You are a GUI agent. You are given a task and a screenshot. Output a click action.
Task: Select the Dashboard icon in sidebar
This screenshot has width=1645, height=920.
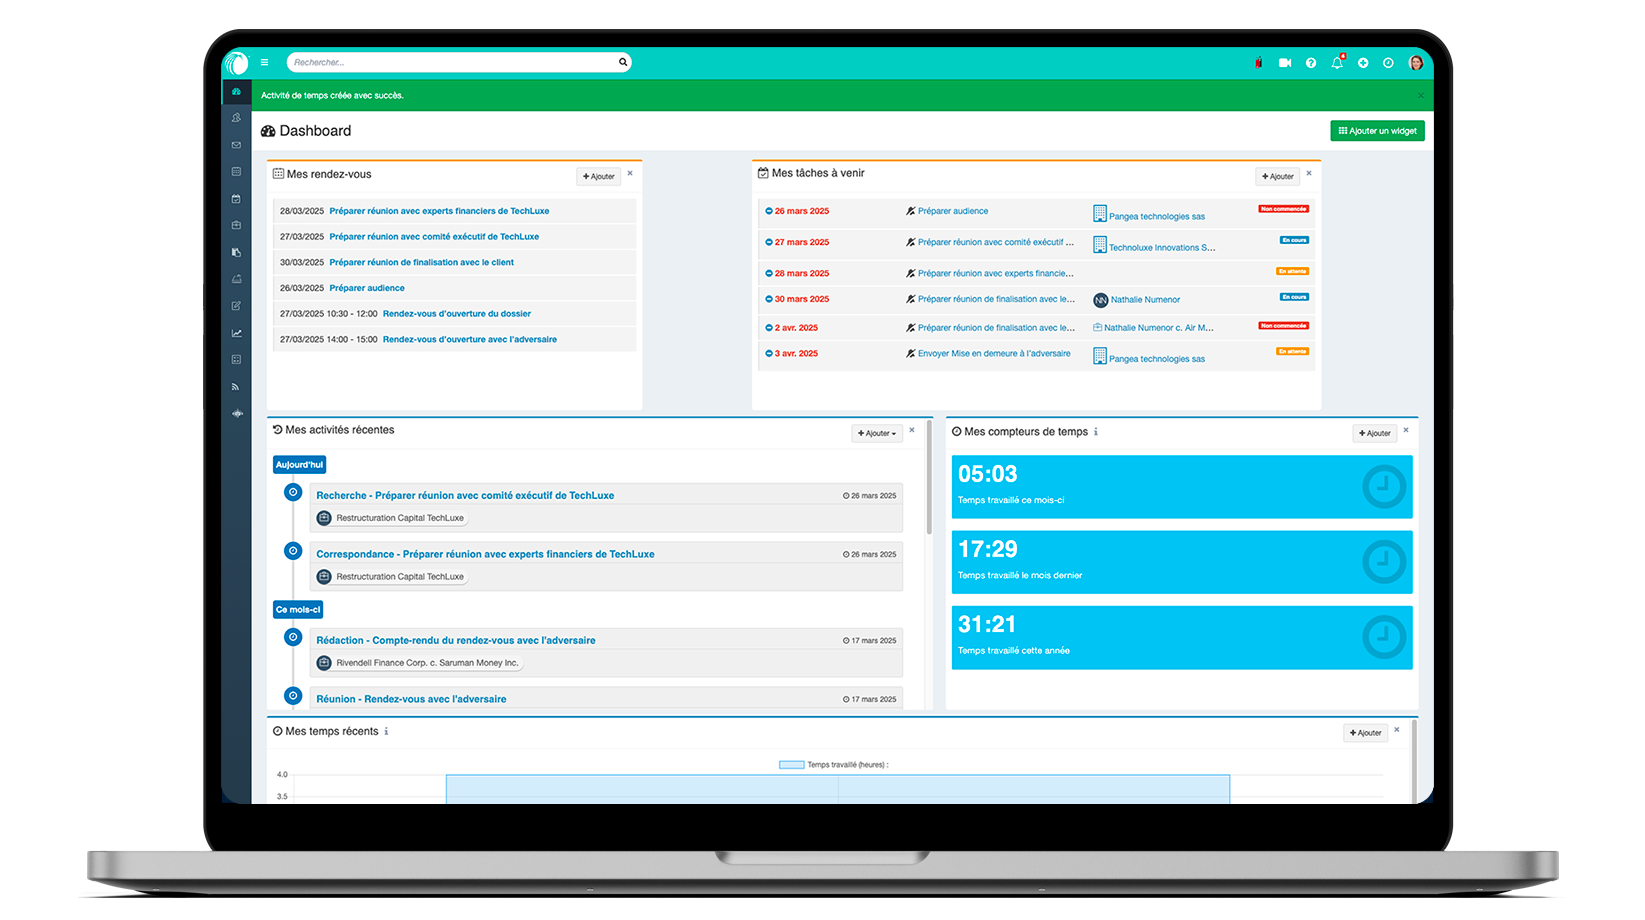[x=236, y=92]
